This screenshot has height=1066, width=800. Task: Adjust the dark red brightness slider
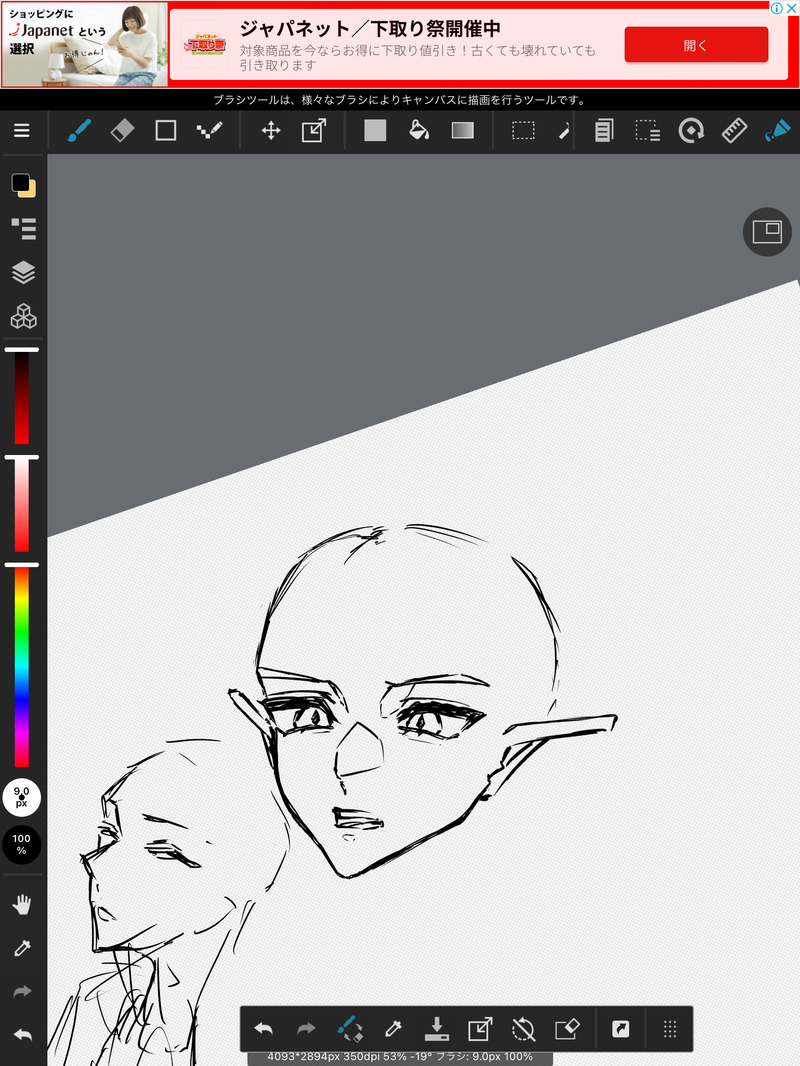click(x=22, y=397)
